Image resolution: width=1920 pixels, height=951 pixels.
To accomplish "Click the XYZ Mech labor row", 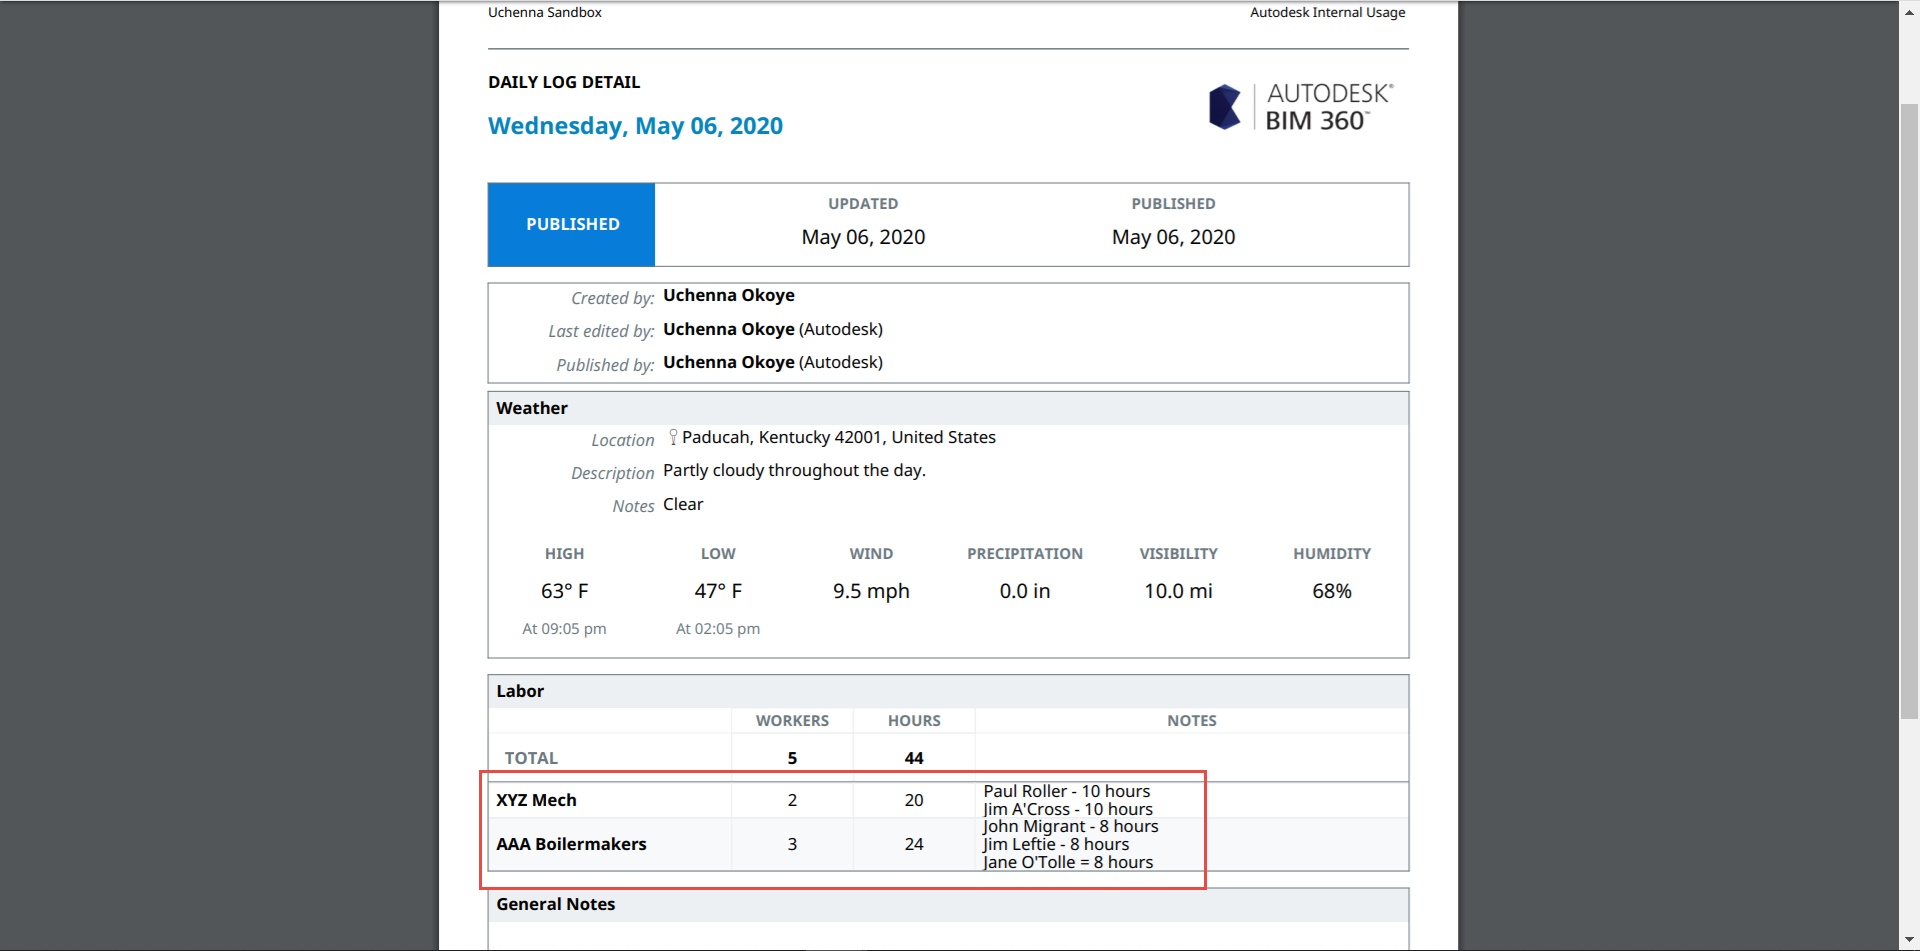I will pos(536,800).
